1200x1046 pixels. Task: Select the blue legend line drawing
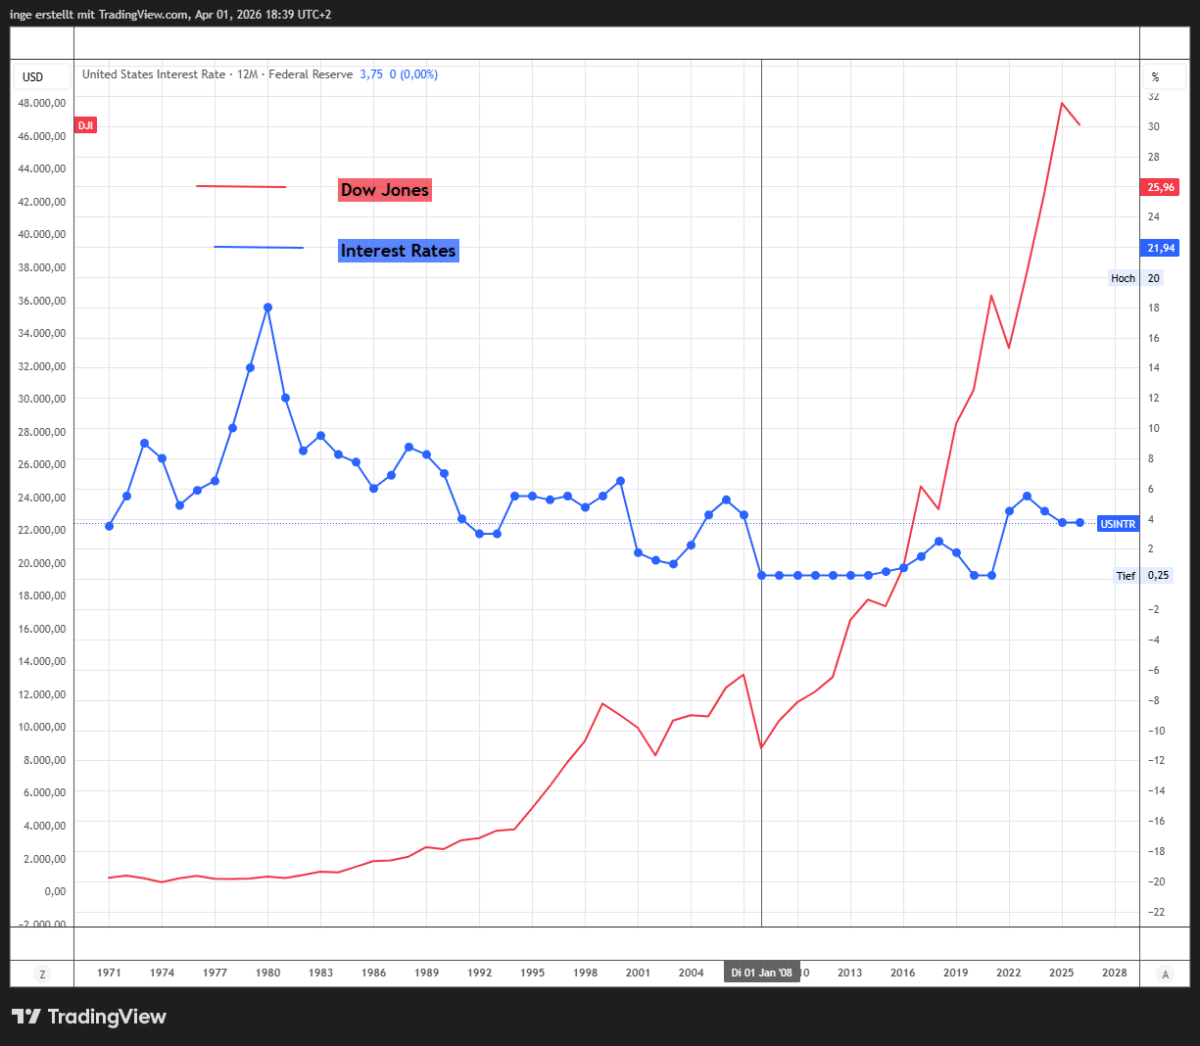coord(258,247)
